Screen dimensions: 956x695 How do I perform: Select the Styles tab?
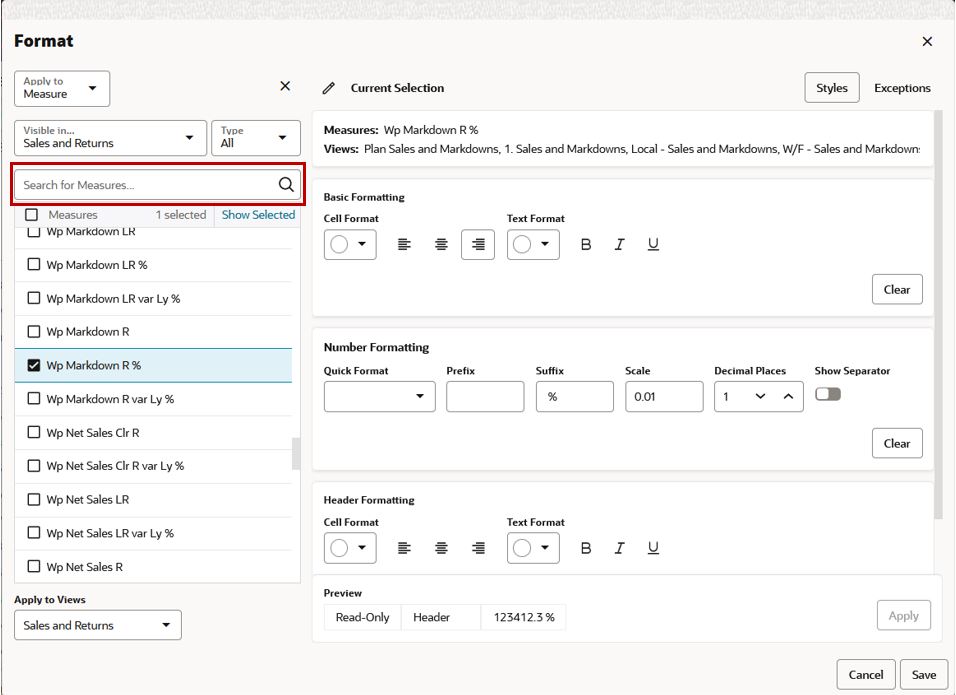[x=831, y=88]
